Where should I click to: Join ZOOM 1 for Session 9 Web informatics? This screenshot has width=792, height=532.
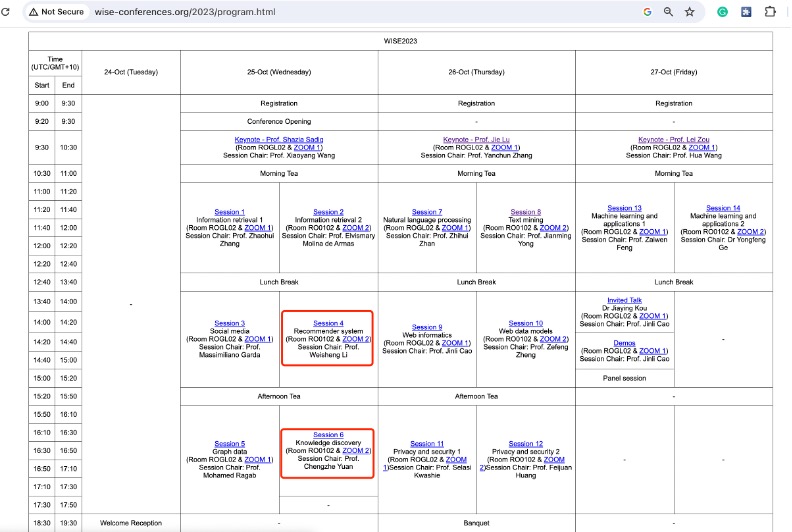tap(455, 343)
